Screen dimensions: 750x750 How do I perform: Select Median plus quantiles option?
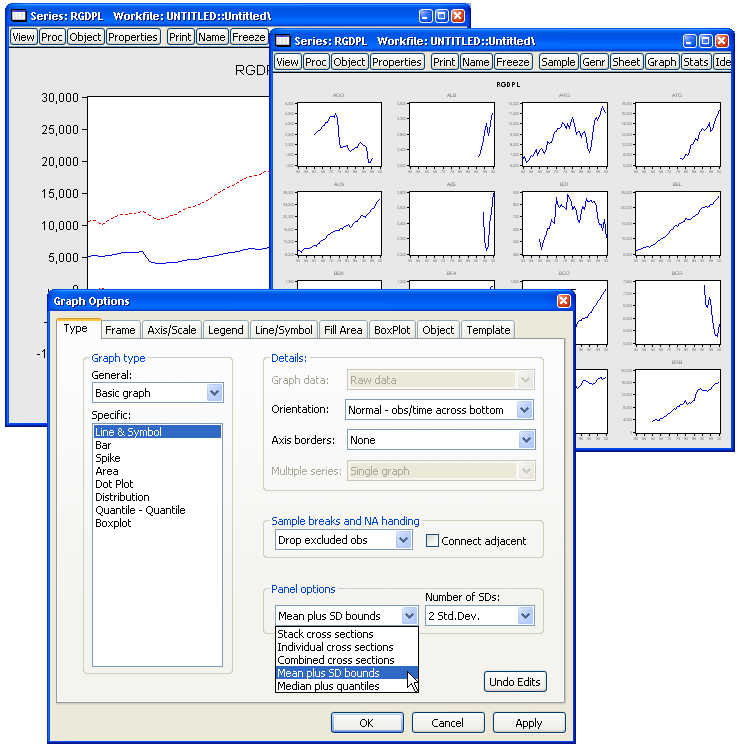tap(328, 686)
